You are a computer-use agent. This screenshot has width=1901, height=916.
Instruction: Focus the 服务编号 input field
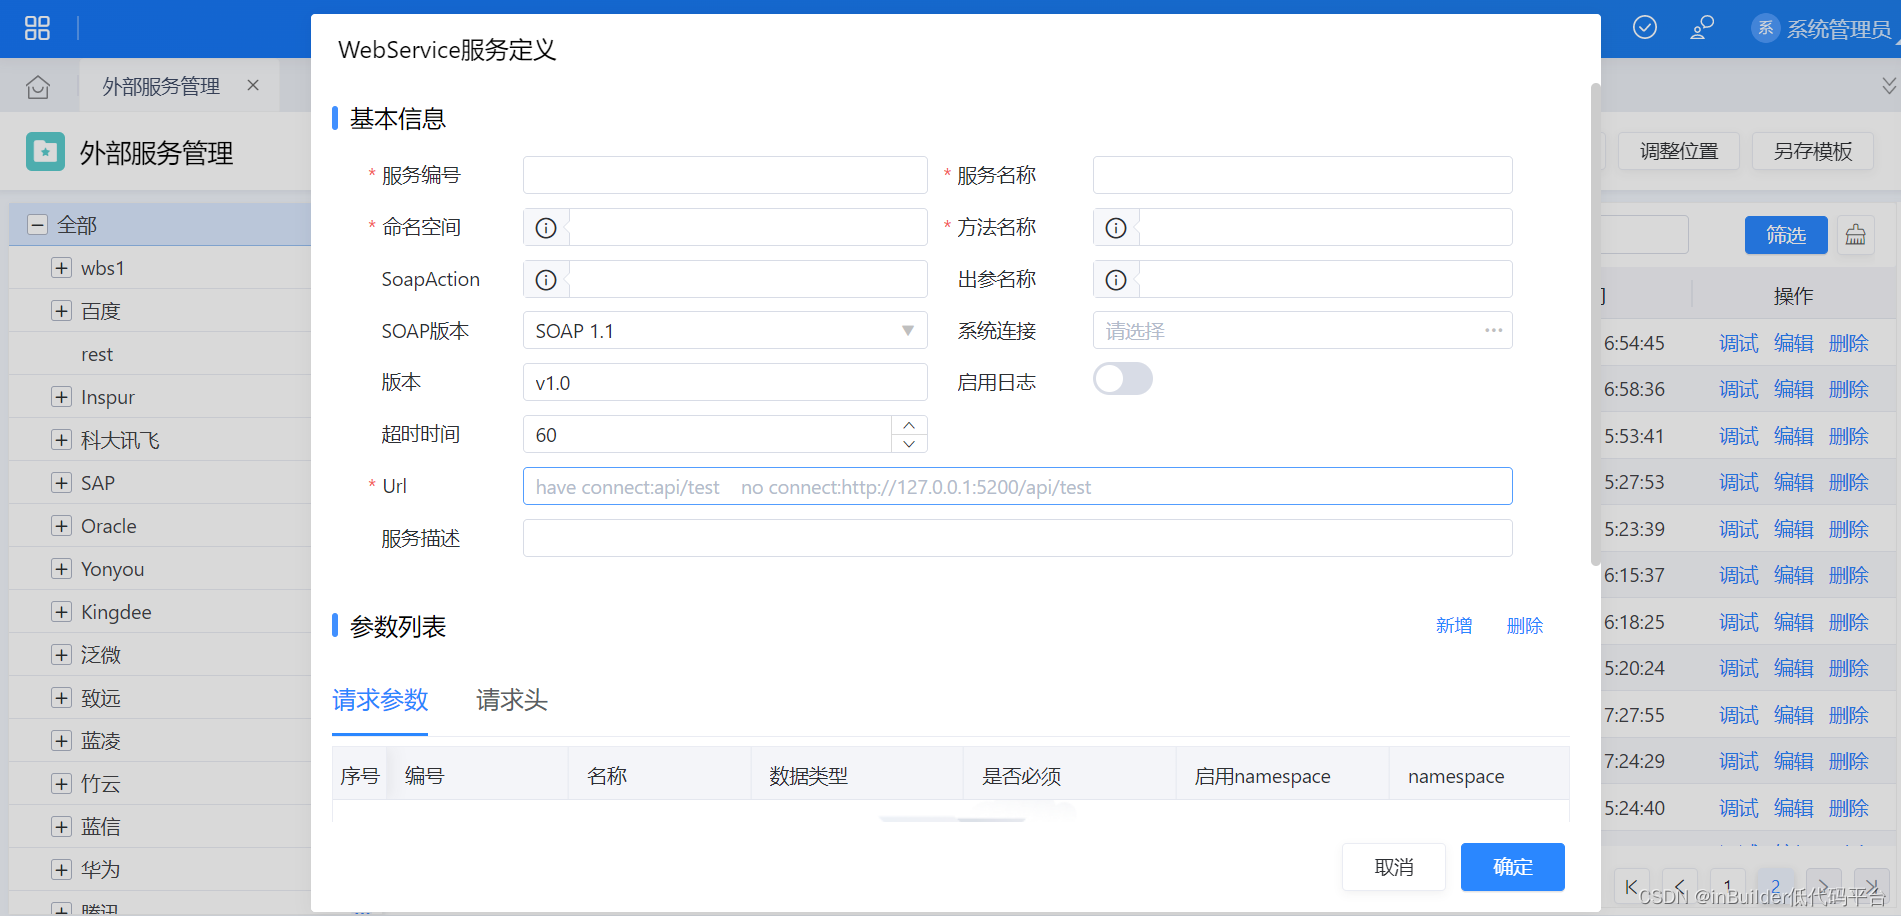tap(725, 175)
